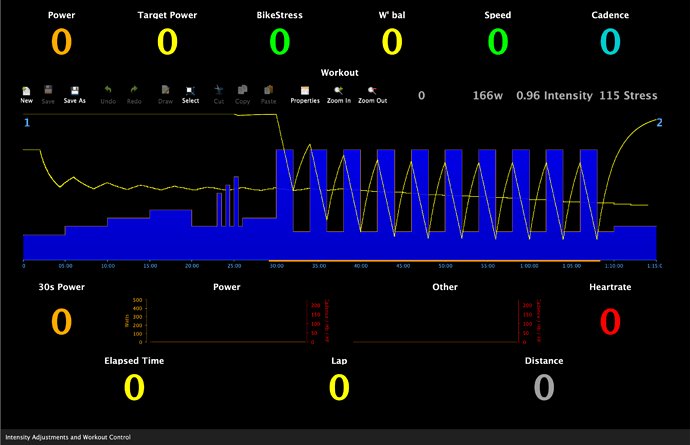Click the Lap counter value

(x=339, y=388)
